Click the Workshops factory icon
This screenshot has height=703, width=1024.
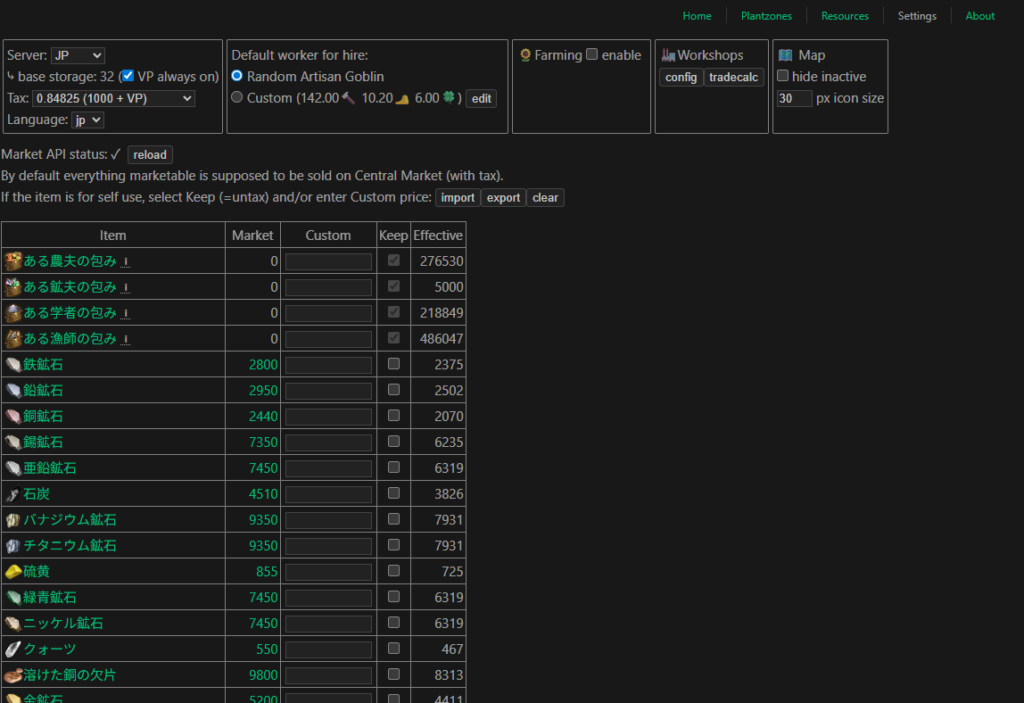tap(668, 56)
